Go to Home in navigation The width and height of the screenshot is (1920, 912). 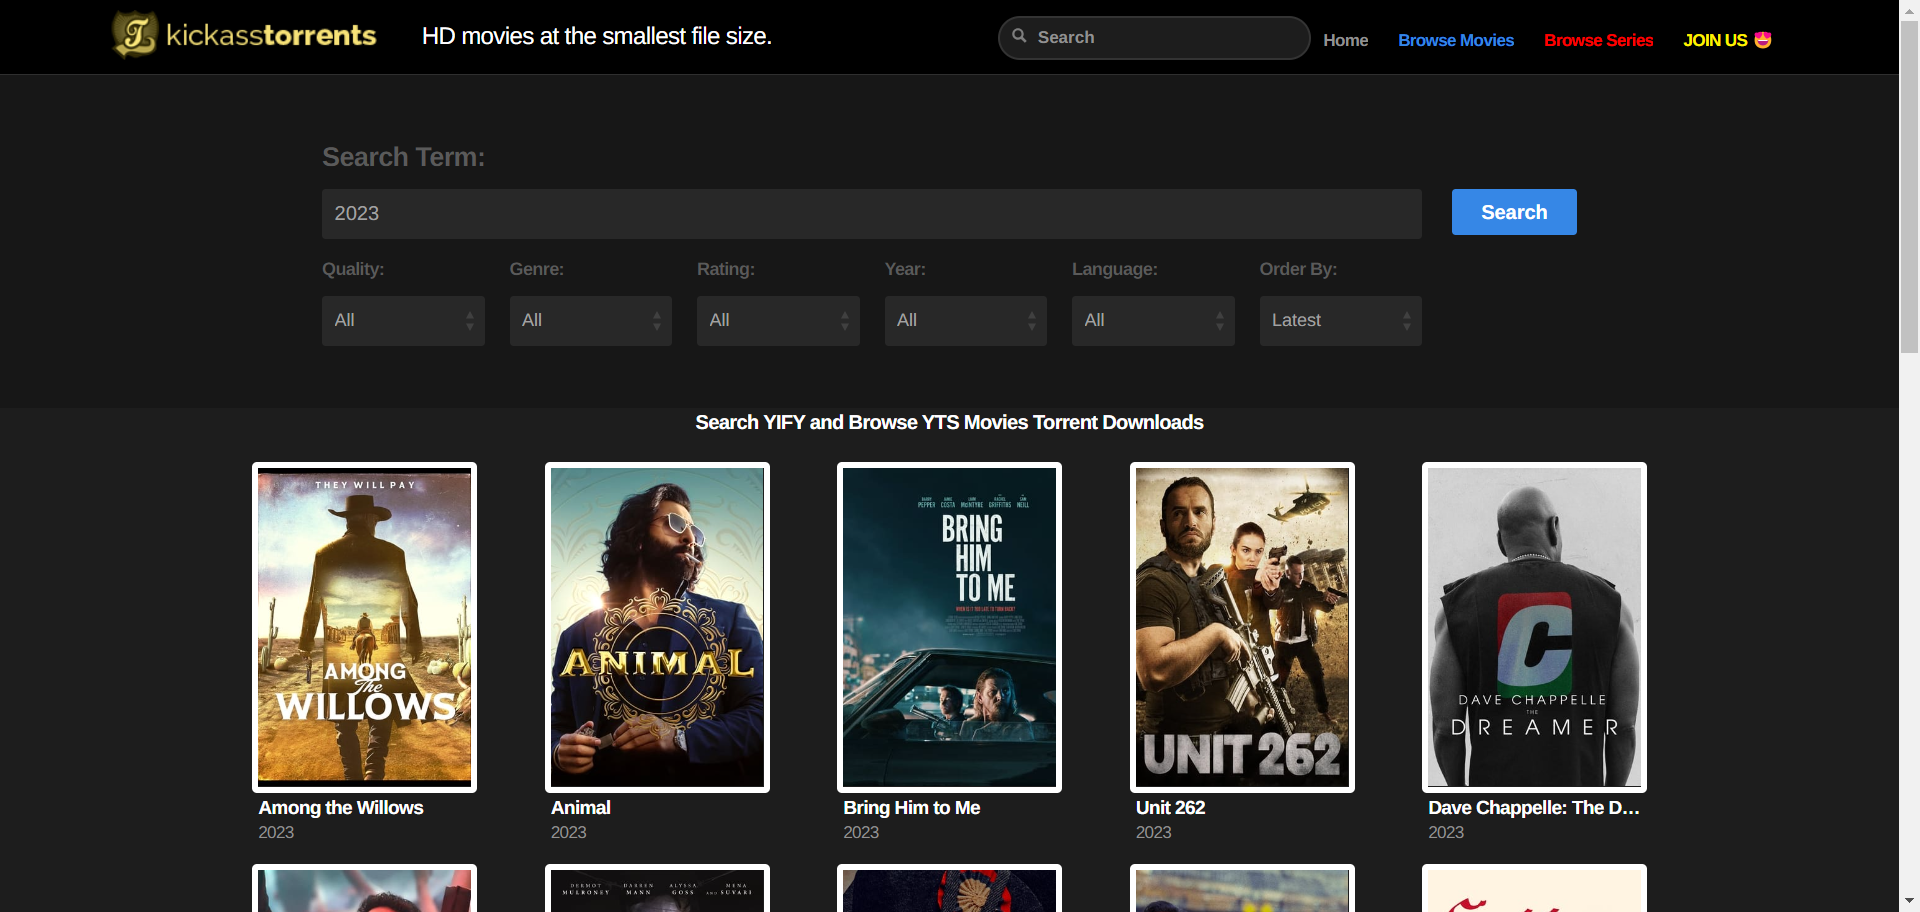tap(1345, 40)
